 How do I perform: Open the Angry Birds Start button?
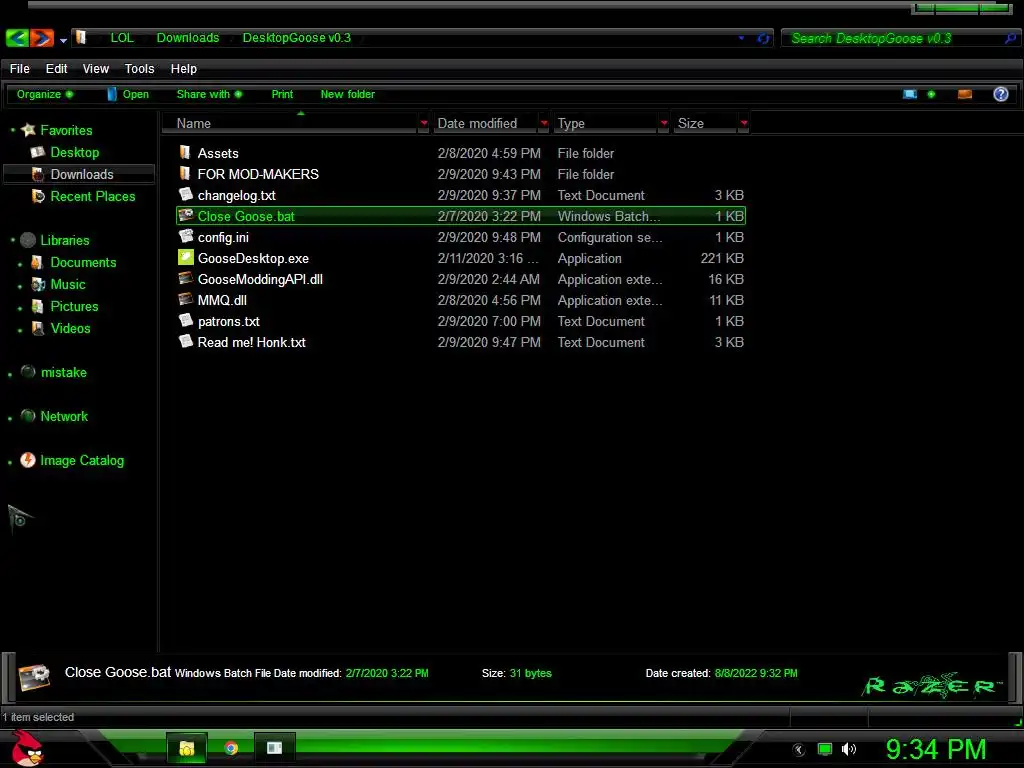pyautogui.click(x=27, y=748)
